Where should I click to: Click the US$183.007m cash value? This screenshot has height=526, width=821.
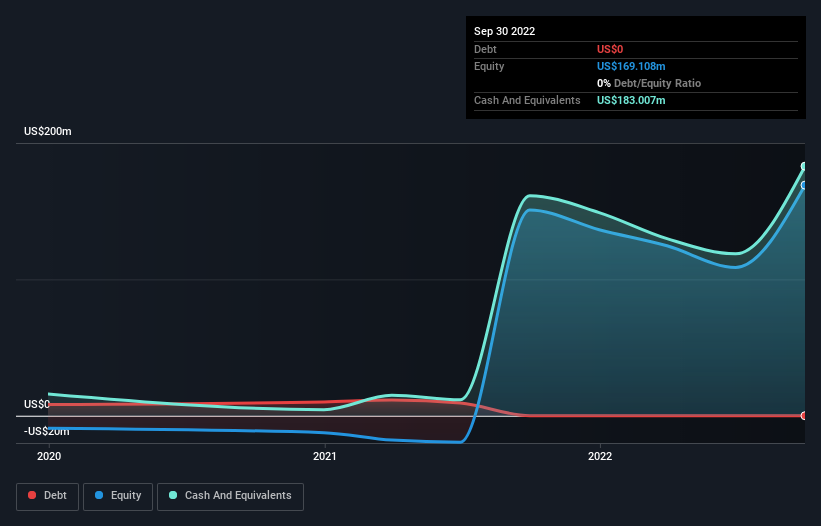(x=631, y=100)
